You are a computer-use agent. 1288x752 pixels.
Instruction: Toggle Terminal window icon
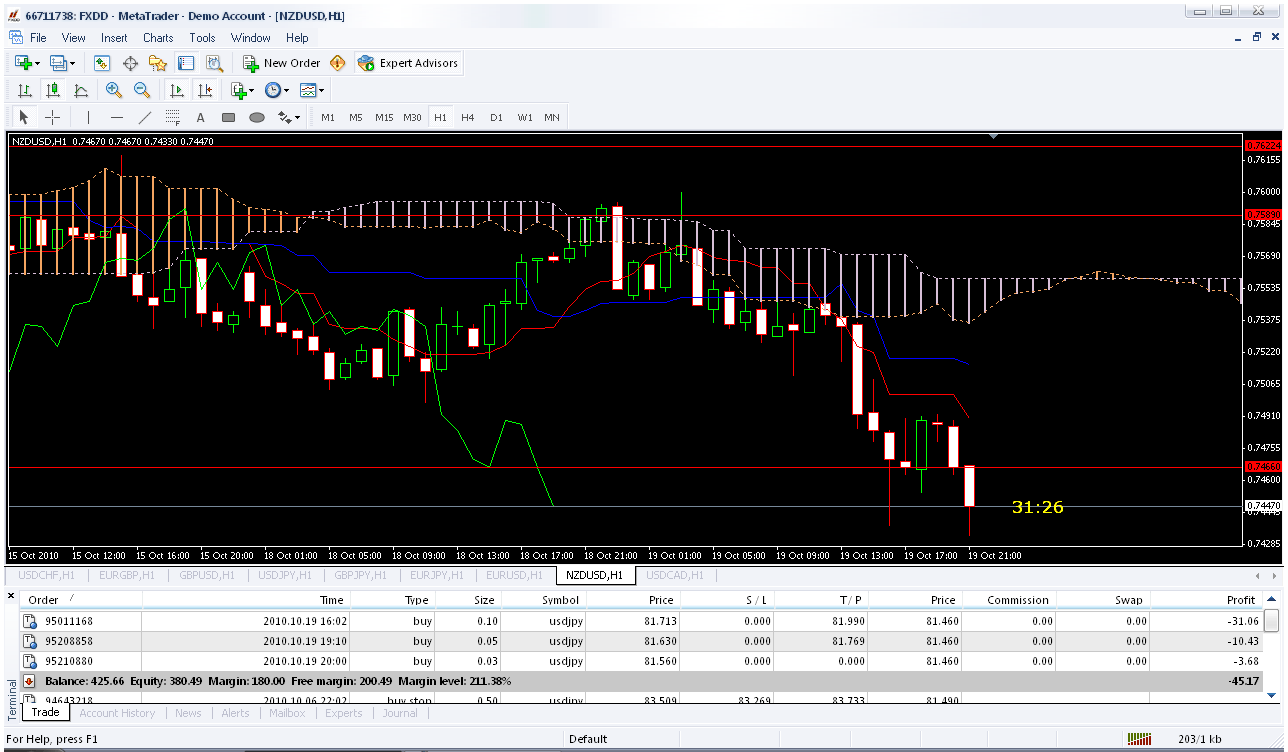point(186,63)
